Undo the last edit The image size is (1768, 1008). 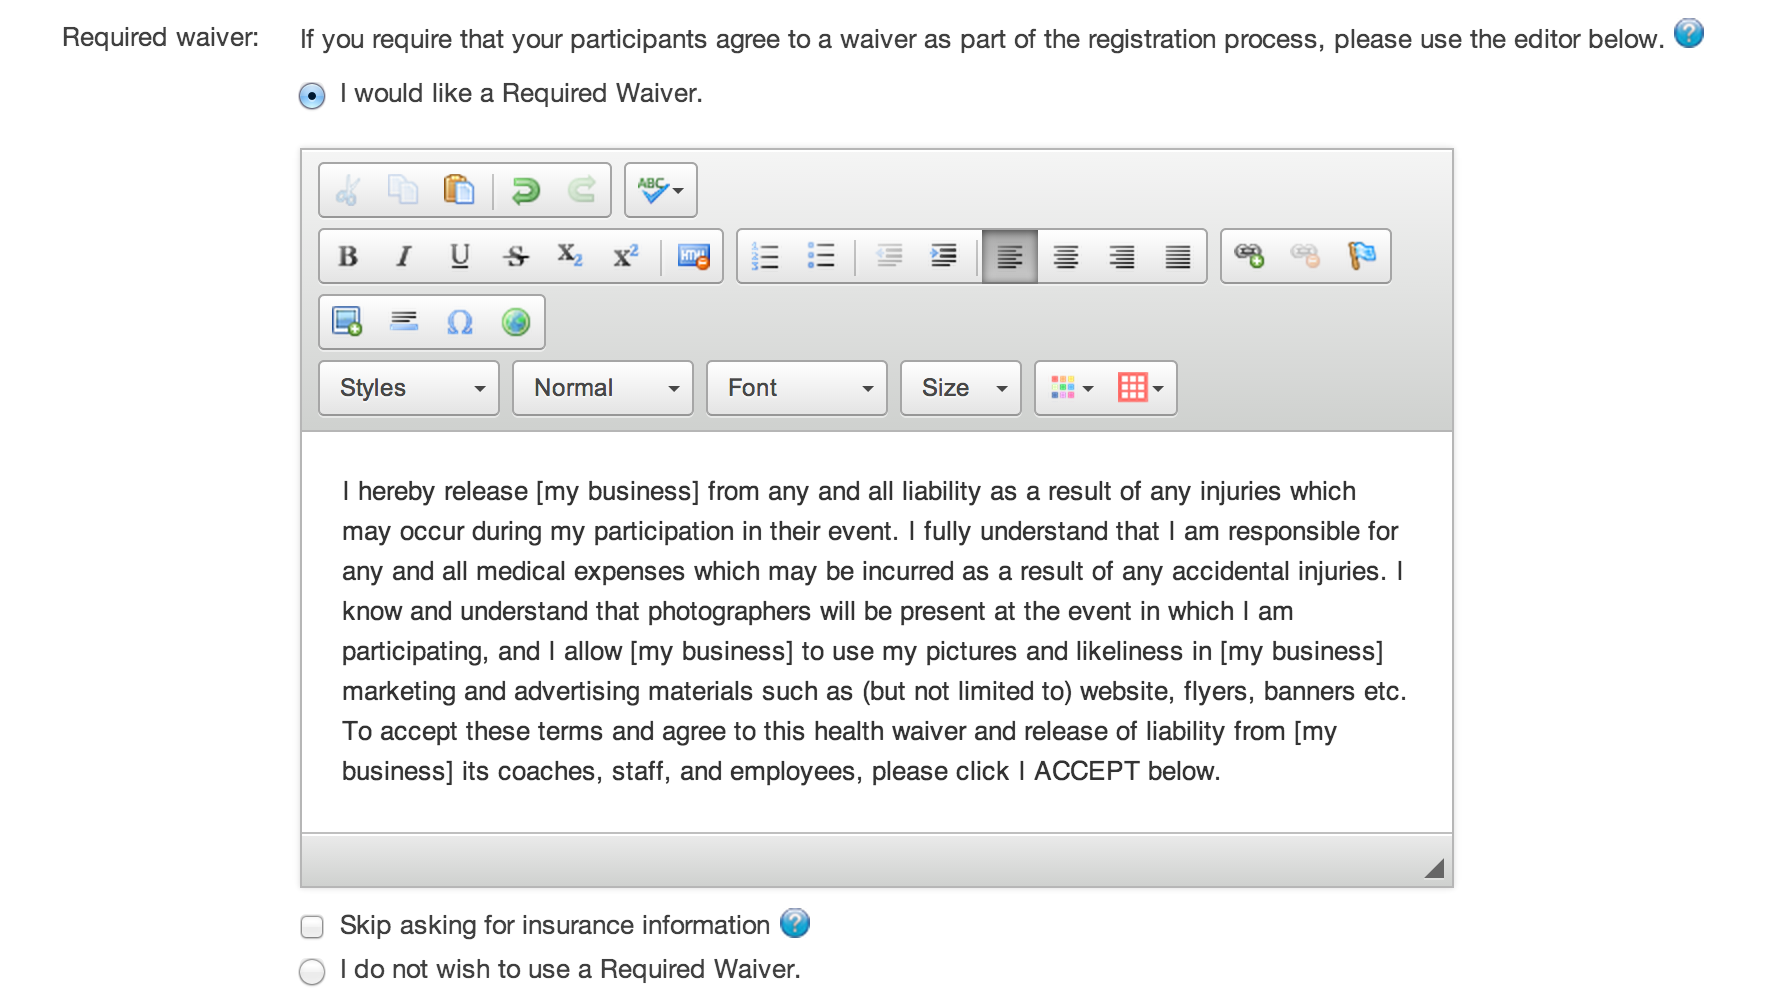[525, 190]
